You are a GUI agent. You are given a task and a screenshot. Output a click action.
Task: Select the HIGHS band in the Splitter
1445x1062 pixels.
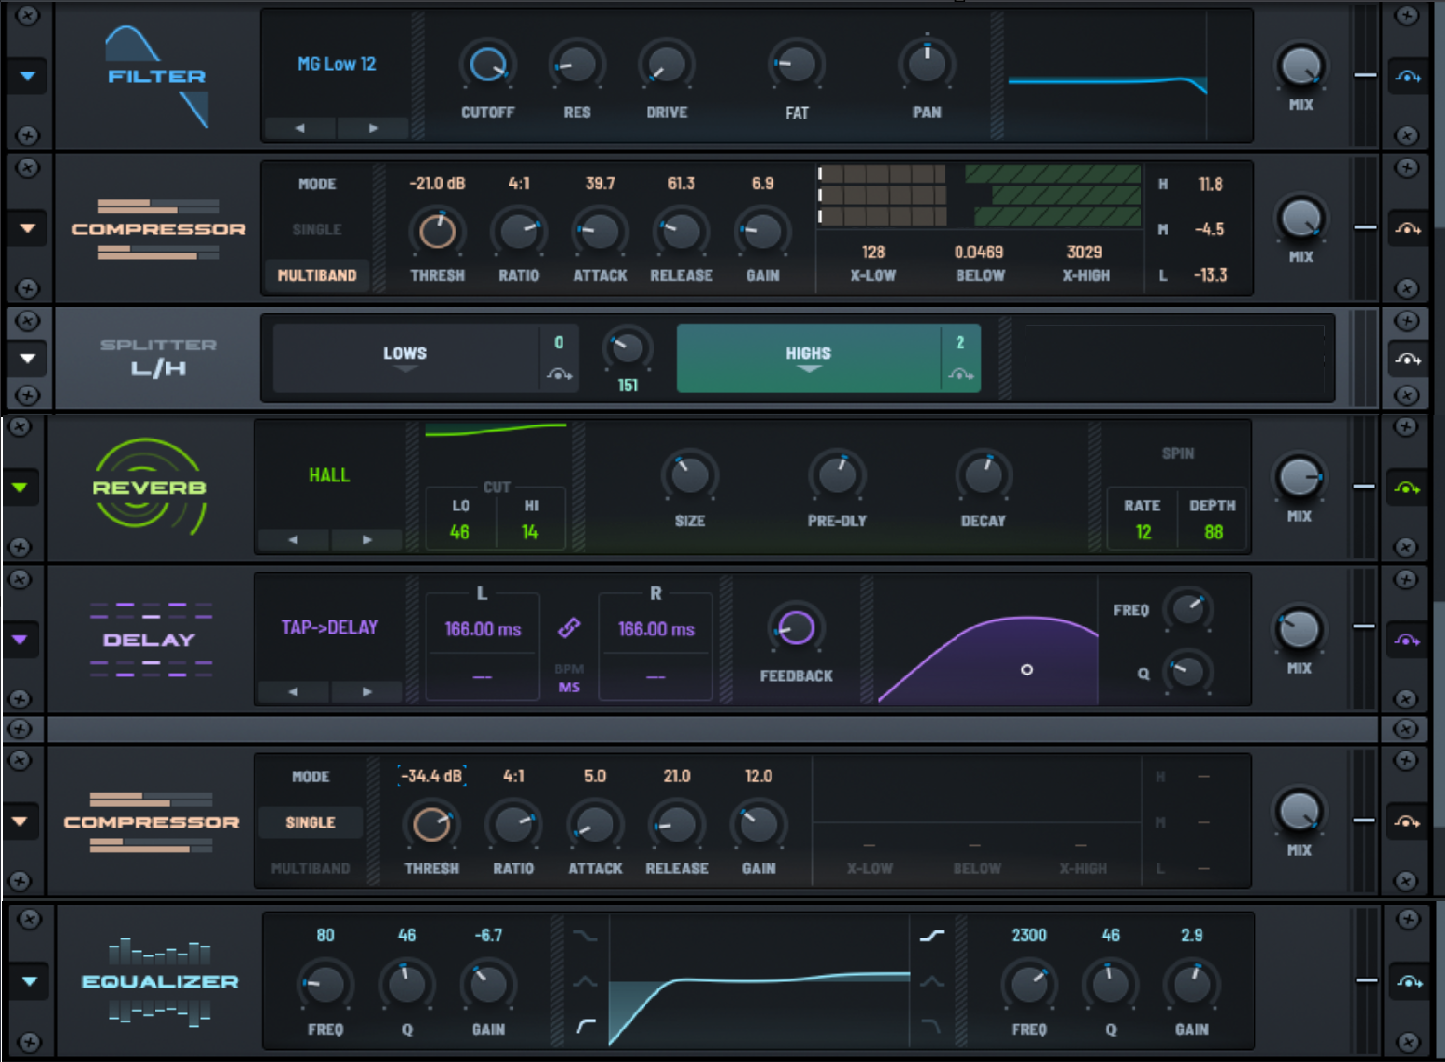tap(808, 354)
